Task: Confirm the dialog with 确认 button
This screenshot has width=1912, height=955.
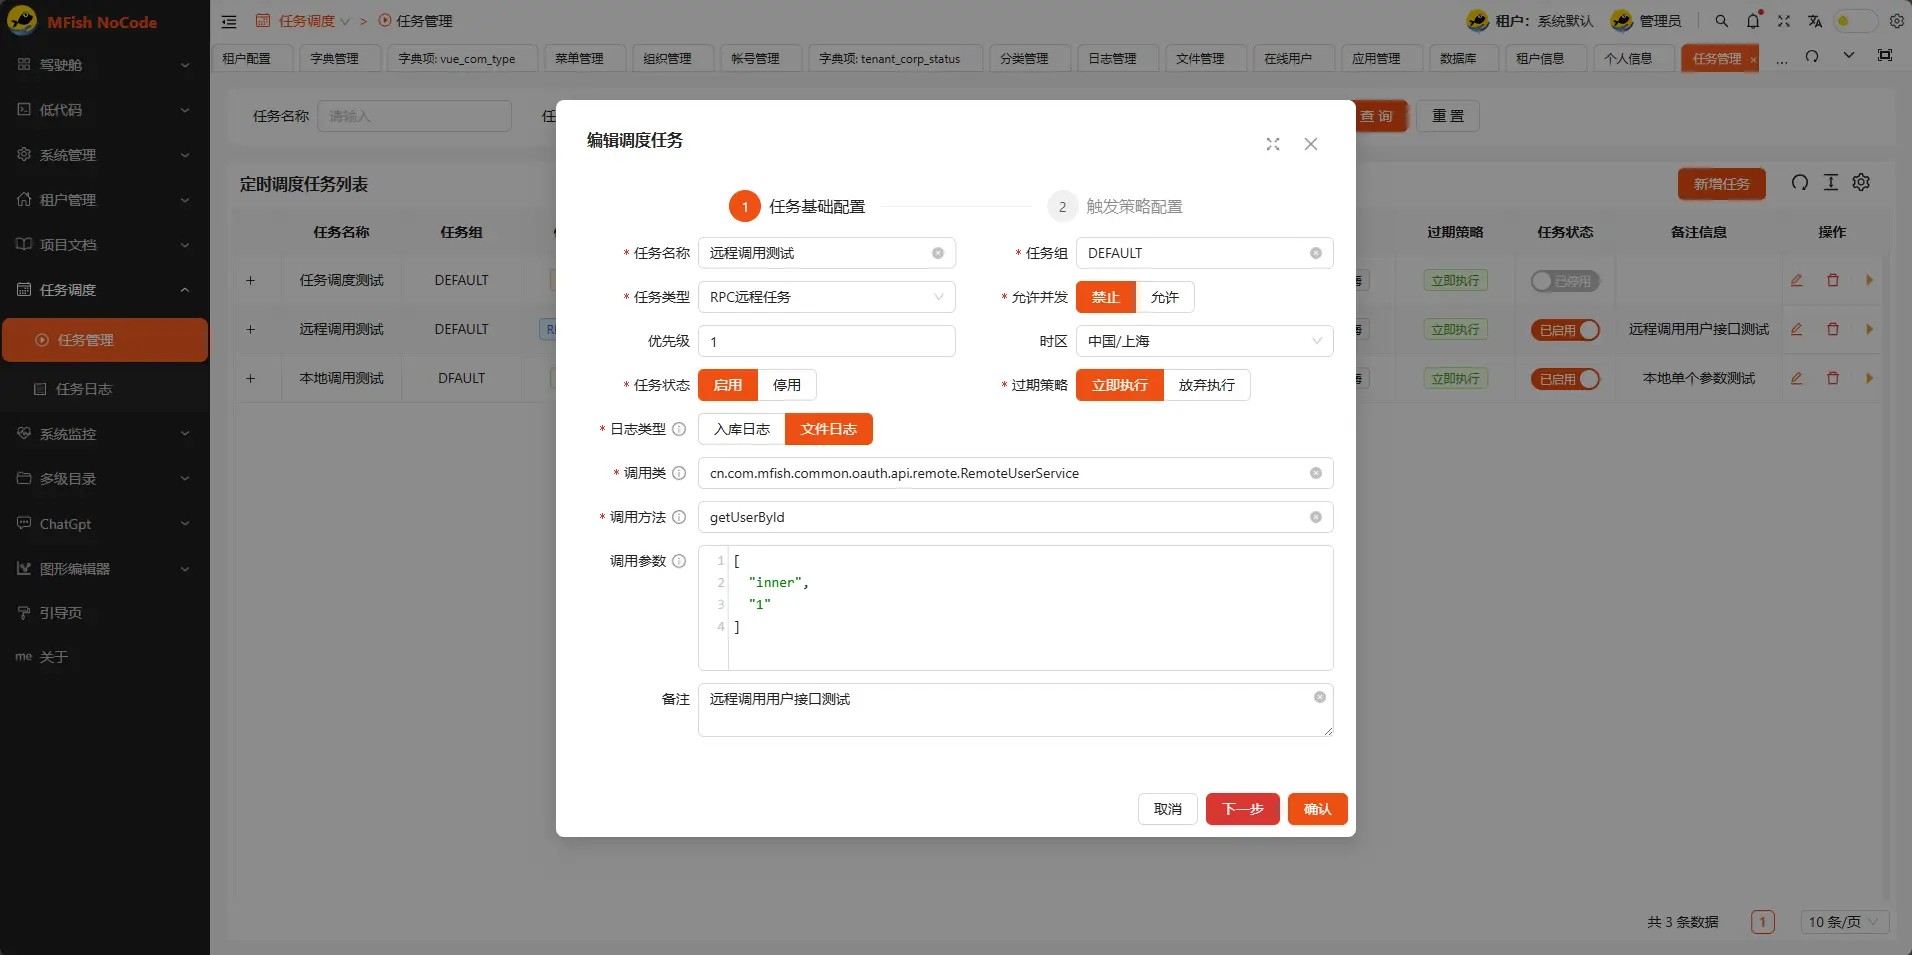Action: pos(1317,809)
